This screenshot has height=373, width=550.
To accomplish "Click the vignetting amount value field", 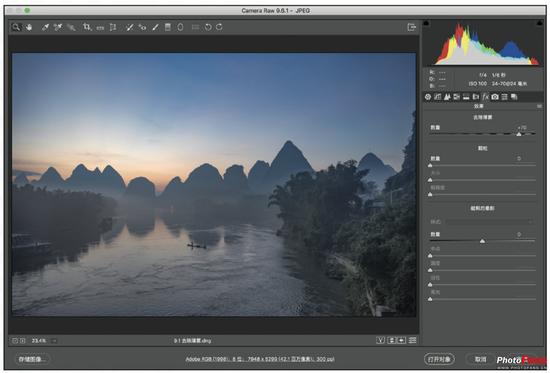I will [x=519, y=234].
